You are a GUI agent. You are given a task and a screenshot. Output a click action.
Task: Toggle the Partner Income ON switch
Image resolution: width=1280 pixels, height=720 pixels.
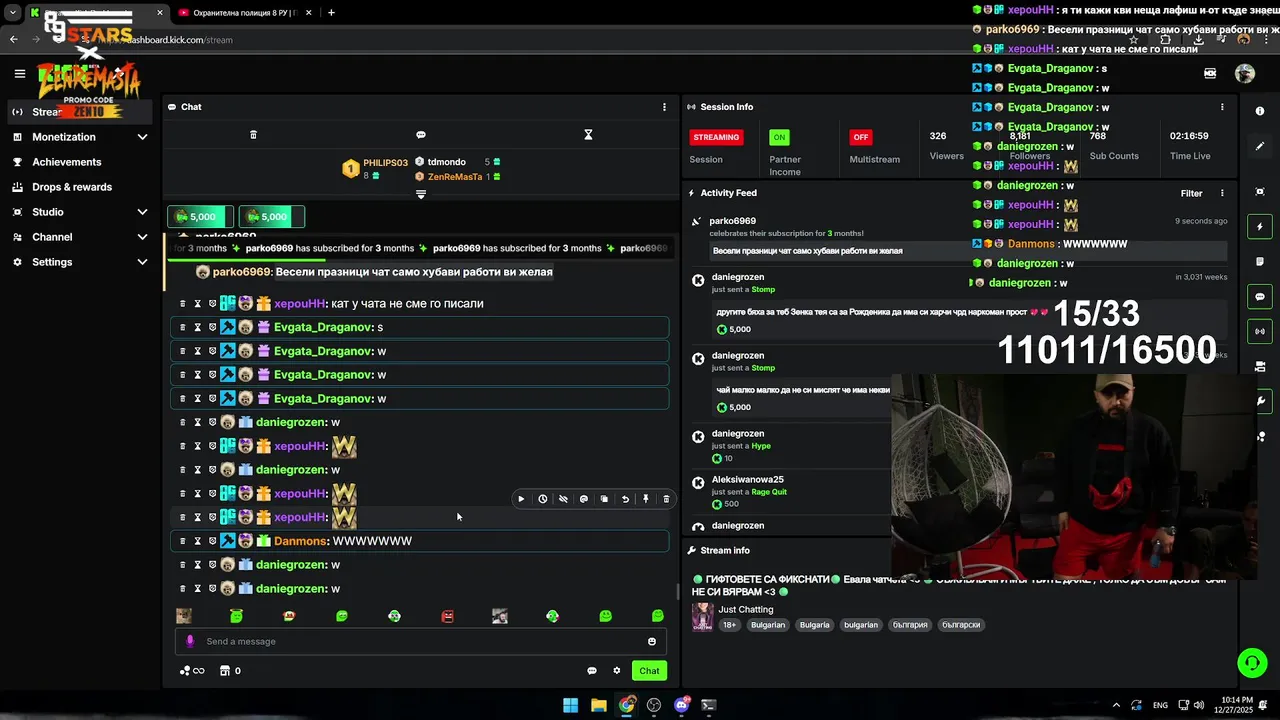pyautogui.click(x=779, y=137)
